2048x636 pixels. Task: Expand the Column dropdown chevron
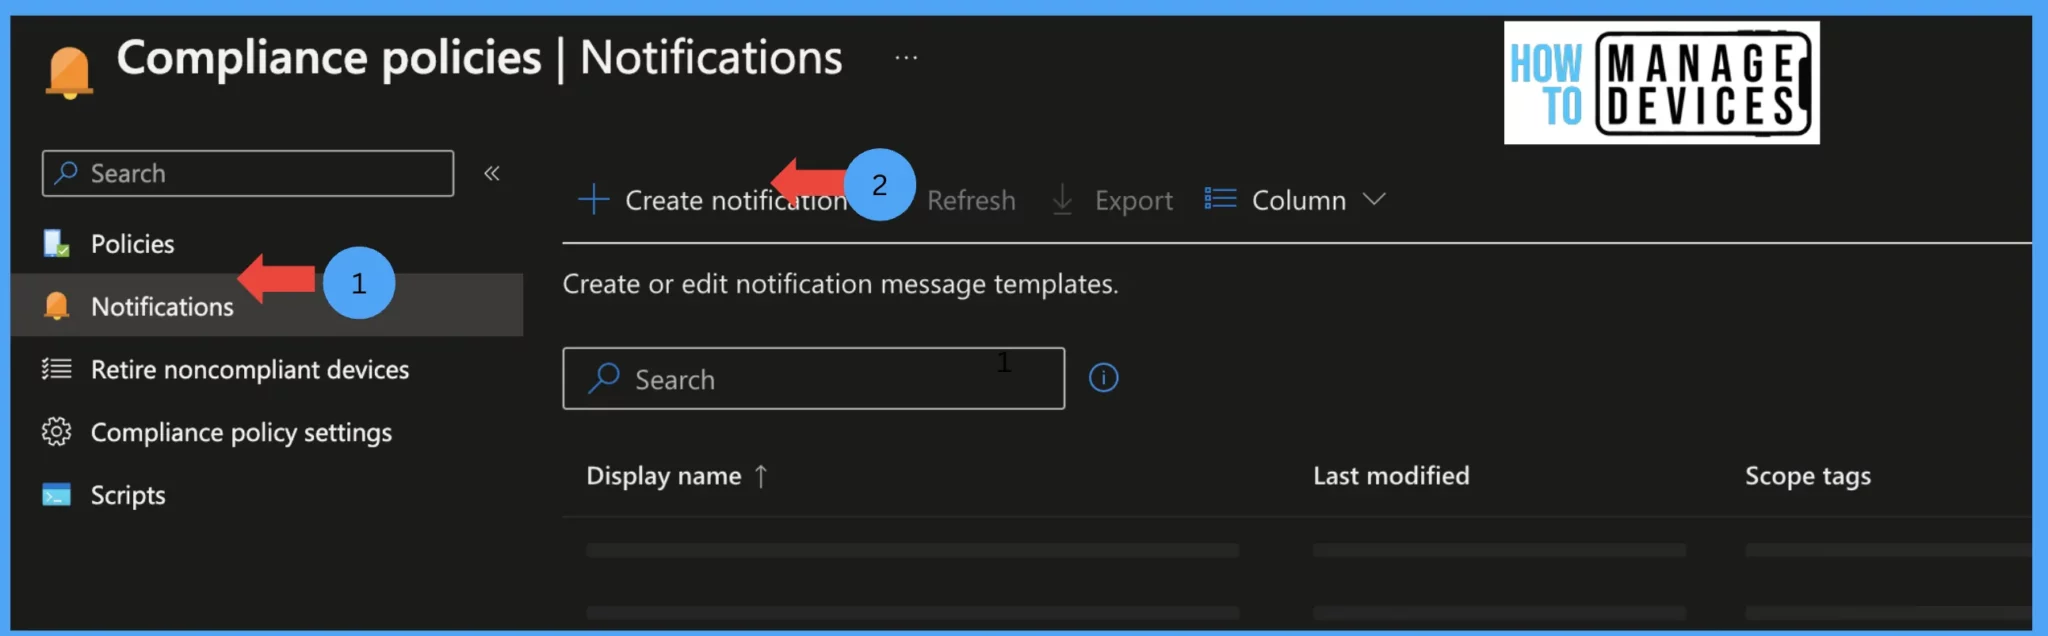click(1374, 199)
